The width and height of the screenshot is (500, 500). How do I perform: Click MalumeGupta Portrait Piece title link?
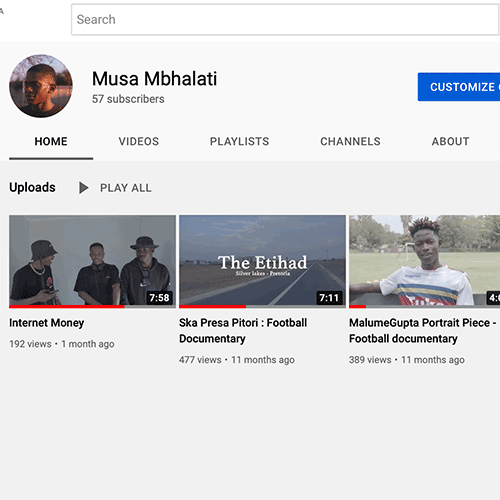pos(423,331)
